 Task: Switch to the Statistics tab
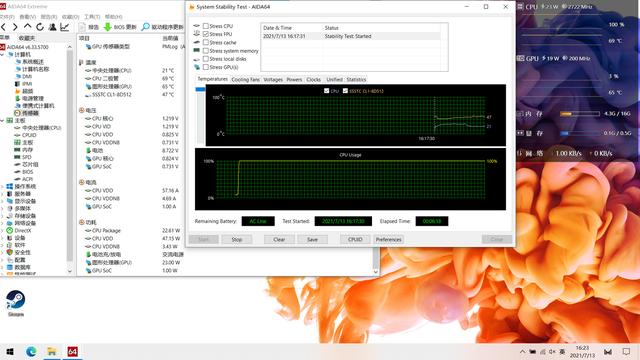tap(356, 80)
